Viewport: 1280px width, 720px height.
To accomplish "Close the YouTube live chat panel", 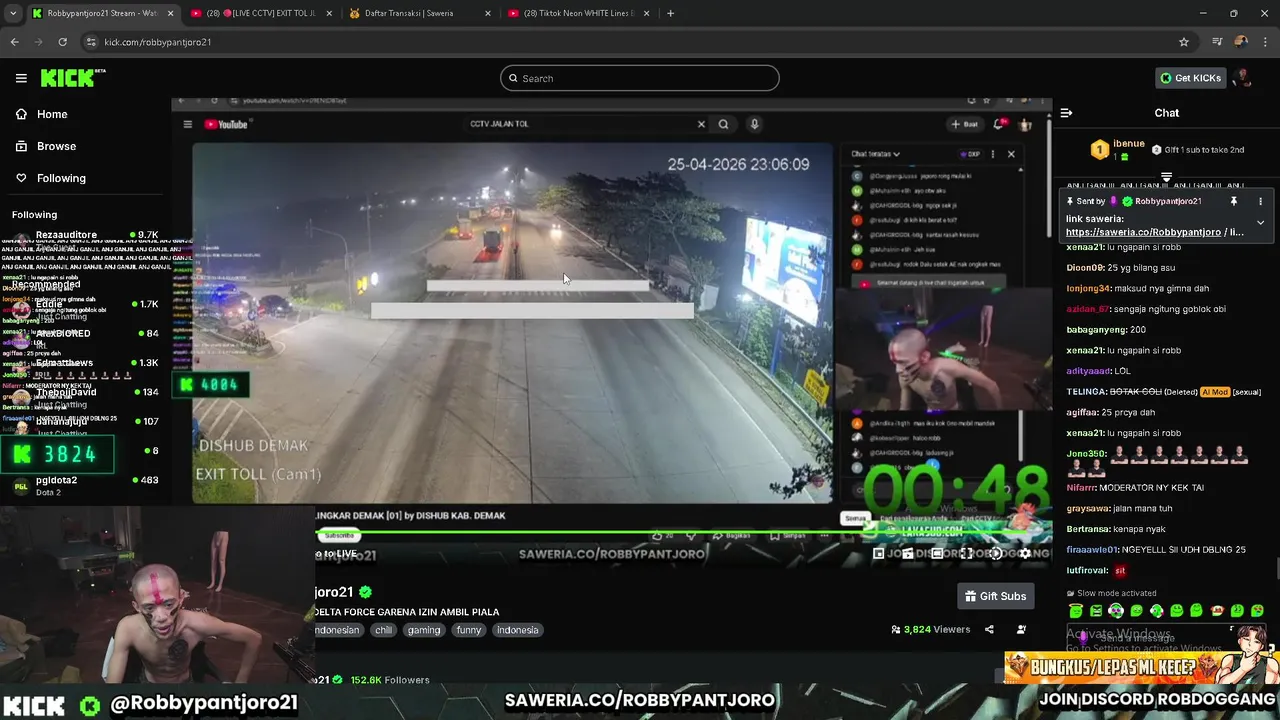I will 1011,154.
